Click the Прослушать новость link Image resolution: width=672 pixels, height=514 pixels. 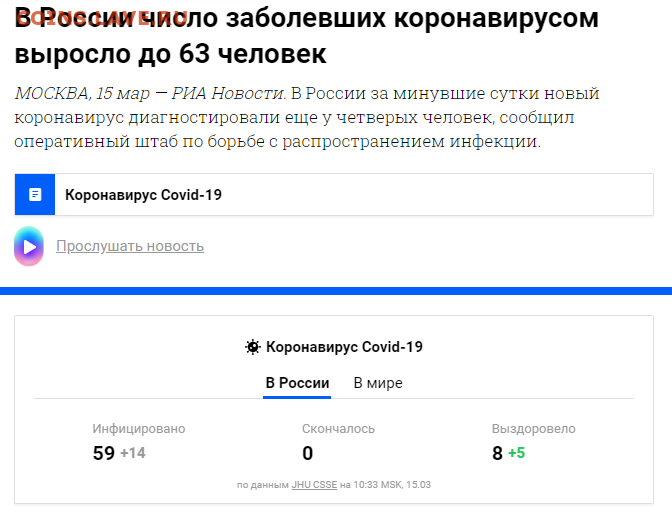130,246
